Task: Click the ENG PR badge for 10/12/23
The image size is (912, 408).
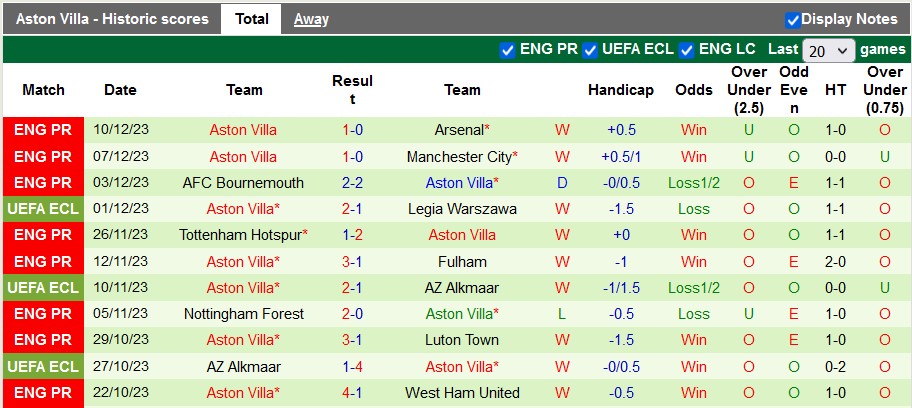Action: [x=43, y=130]
